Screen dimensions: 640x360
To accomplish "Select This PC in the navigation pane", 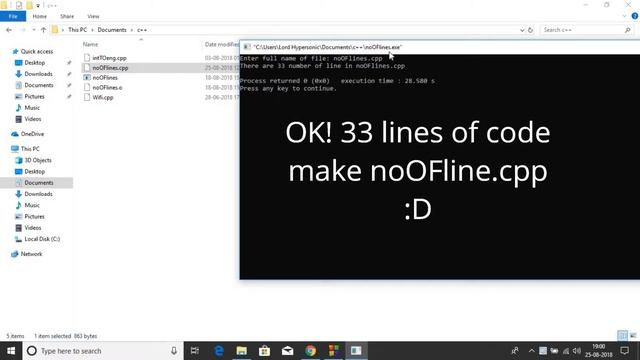I will 30,149.
